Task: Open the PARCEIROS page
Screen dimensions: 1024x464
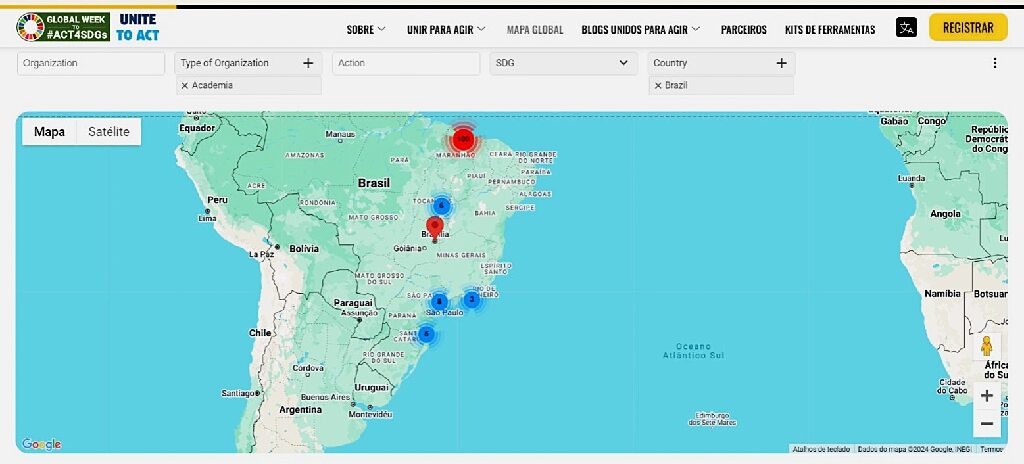Action: (x=744, y=29)
